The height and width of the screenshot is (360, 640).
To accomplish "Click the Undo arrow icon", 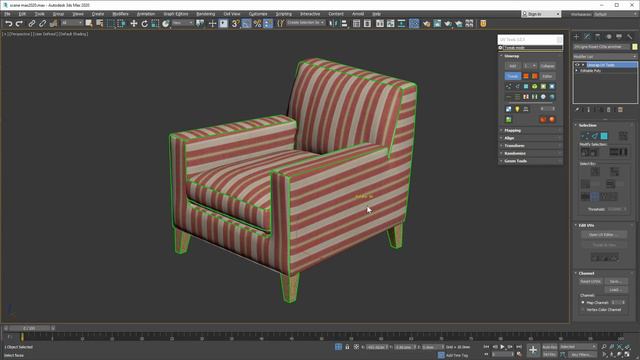I will pyautogui.click(x=8, y=24).
